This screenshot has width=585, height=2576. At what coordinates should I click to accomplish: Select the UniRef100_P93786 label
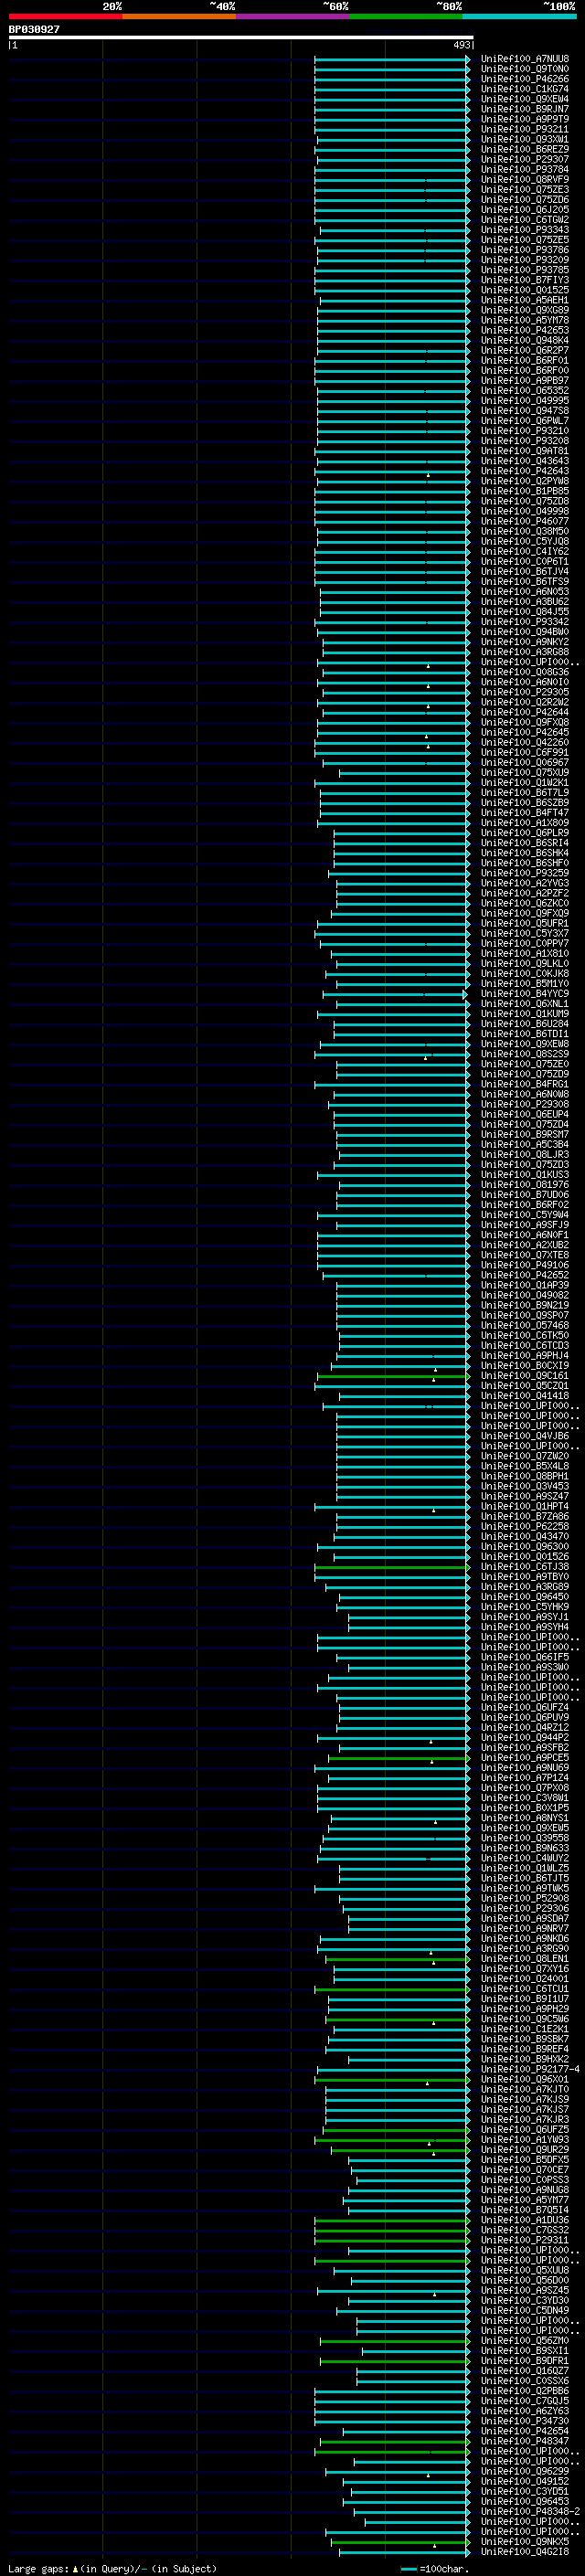coord(525,250)
